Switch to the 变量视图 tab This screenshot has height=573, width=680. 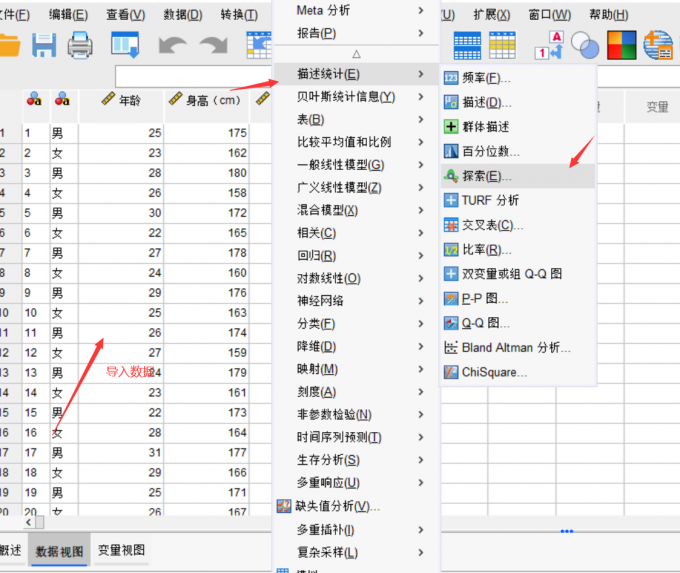(x=121, y=550)
